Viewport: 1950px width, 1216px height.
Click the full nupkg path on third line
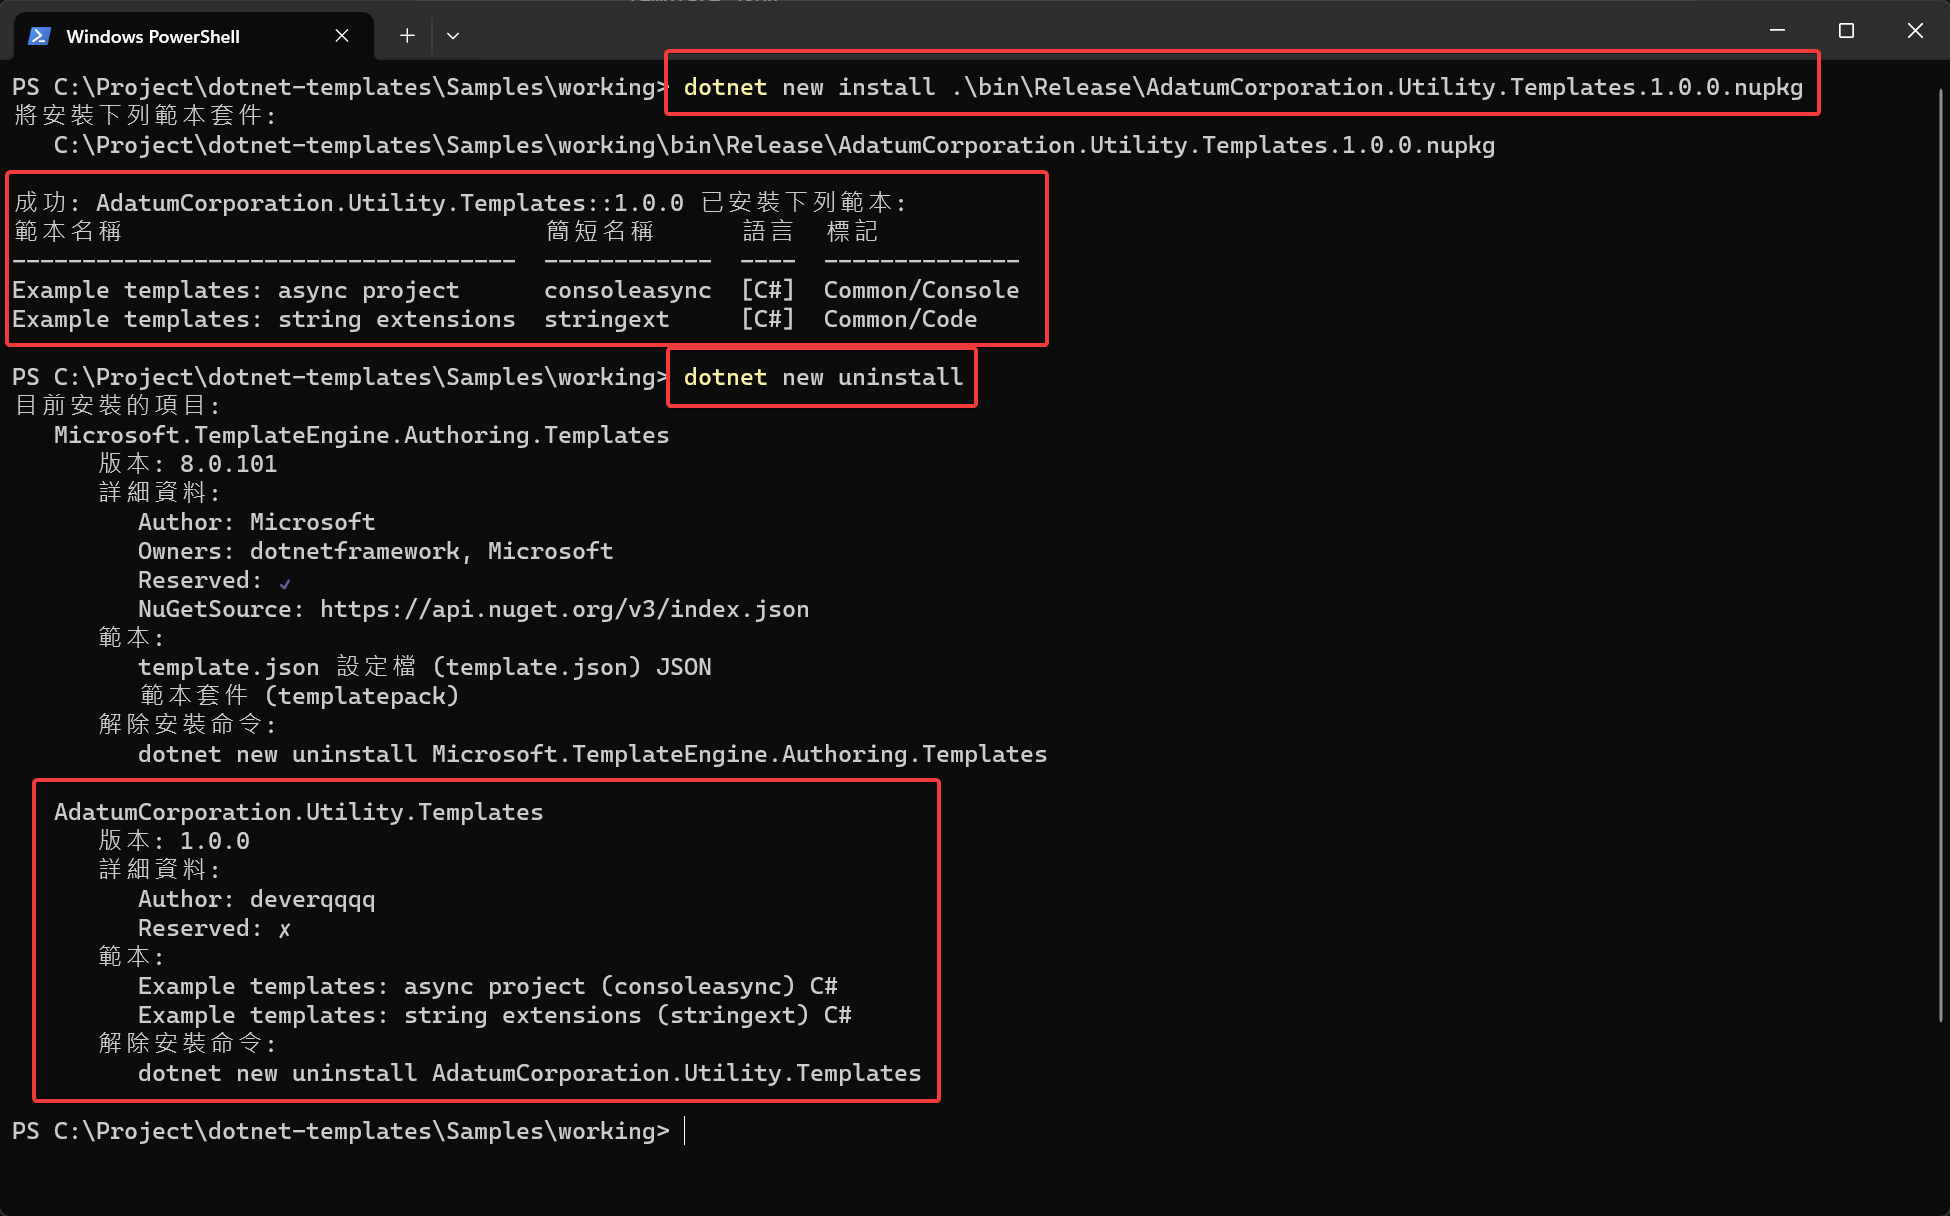tap(774, 145)
